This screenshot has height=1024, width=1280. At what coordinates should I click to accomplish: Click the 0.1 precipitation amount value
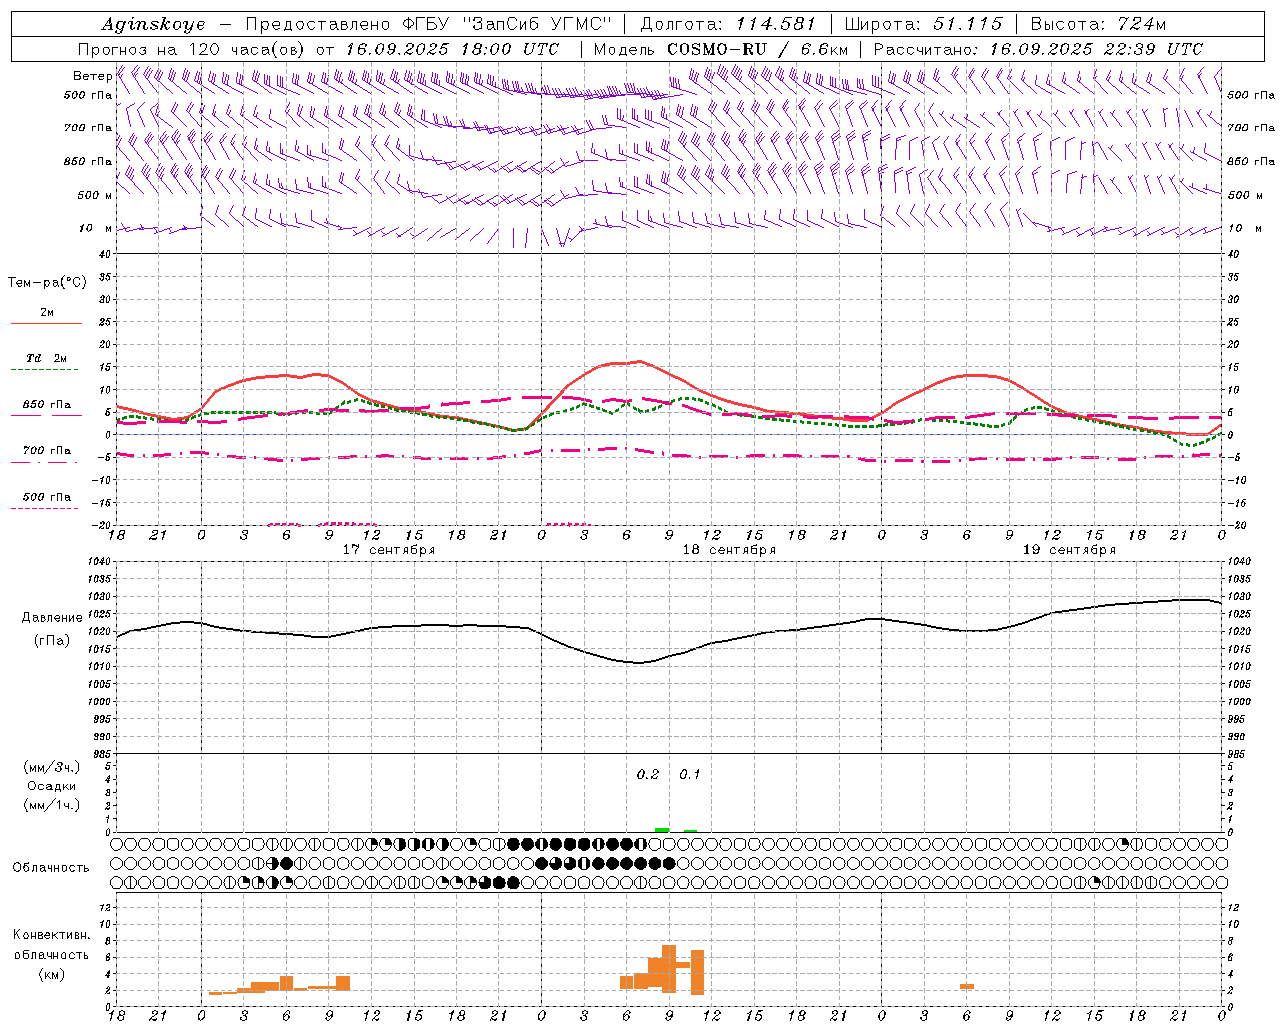[690, 775]
